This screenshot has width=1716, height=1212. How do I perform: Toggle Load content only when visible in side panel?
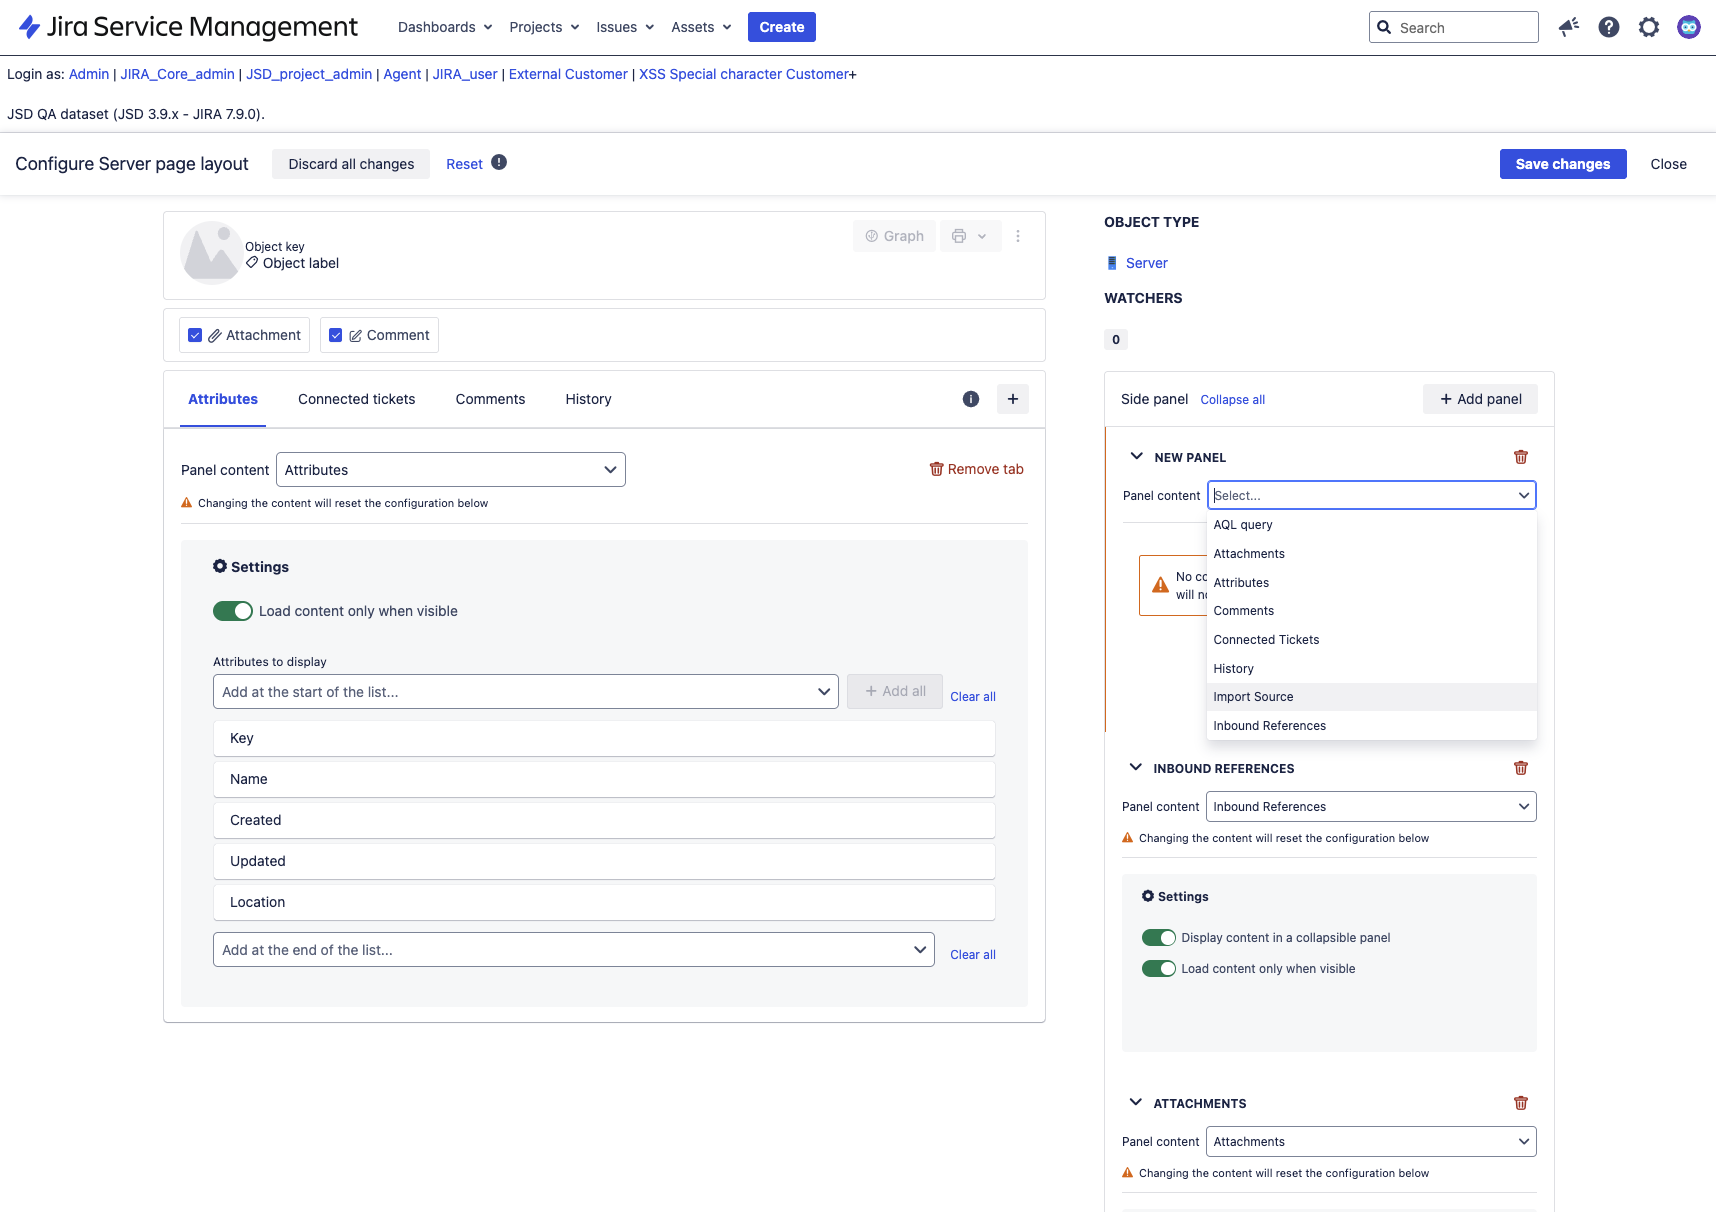1159,969
